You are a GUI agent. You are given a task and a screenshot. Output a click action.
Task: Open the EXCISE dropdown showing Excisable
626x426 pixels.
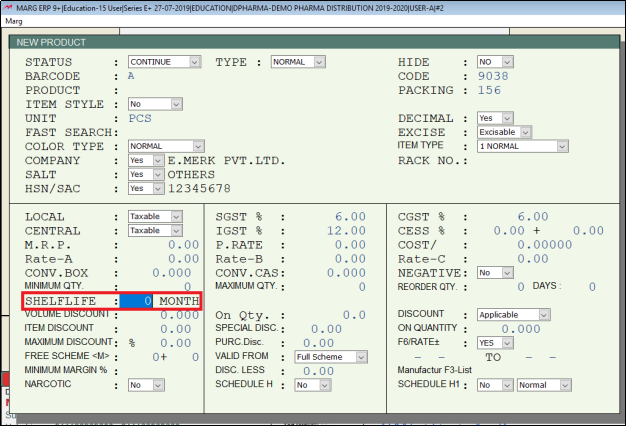[504, 132]
